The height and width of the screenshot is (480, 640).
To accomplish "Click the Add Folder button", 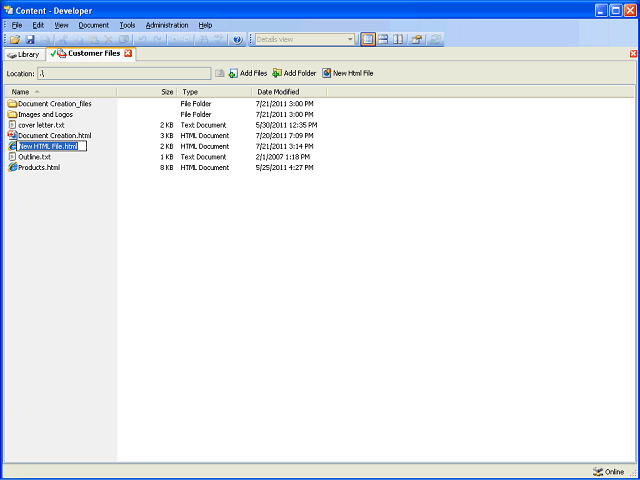I will (x=294, y=73).
